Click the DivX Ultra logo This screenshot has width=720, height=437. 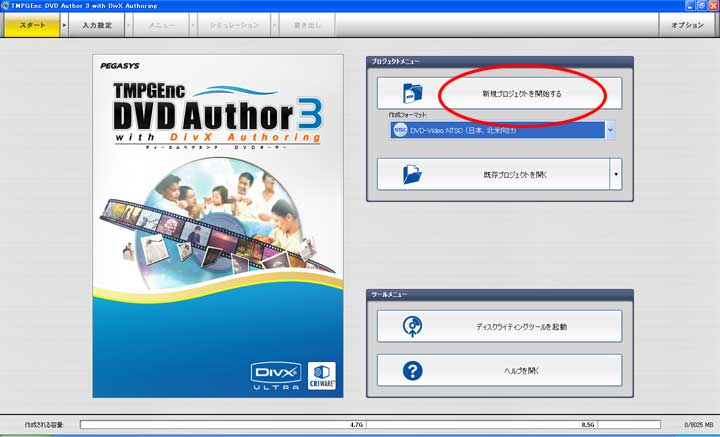click(x=276, y=376)
